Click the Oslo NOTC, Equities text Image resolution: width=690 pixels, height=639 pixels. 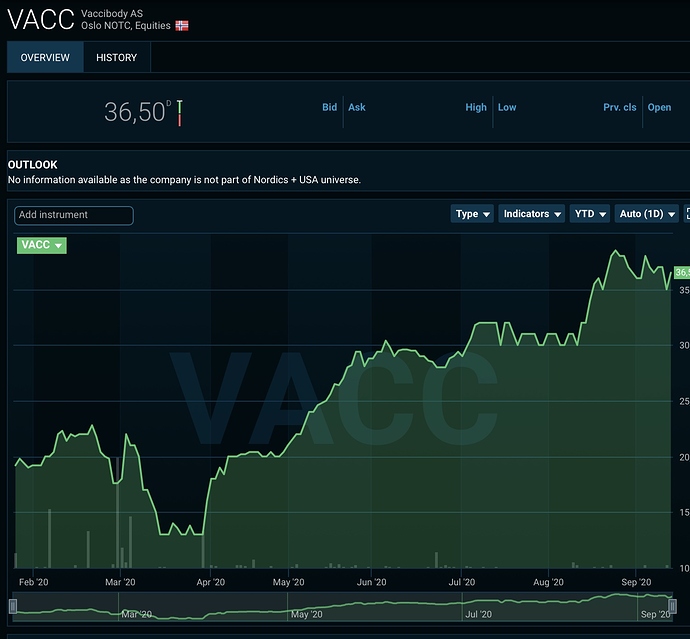(126, 26)
